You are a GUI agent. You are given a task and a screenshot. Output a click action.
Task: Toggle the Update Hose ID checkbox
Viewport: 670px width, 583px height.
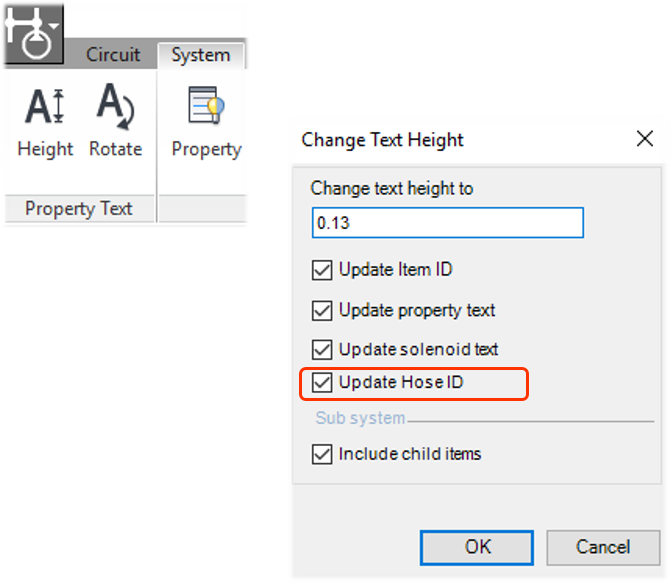[x=322, y=383]
